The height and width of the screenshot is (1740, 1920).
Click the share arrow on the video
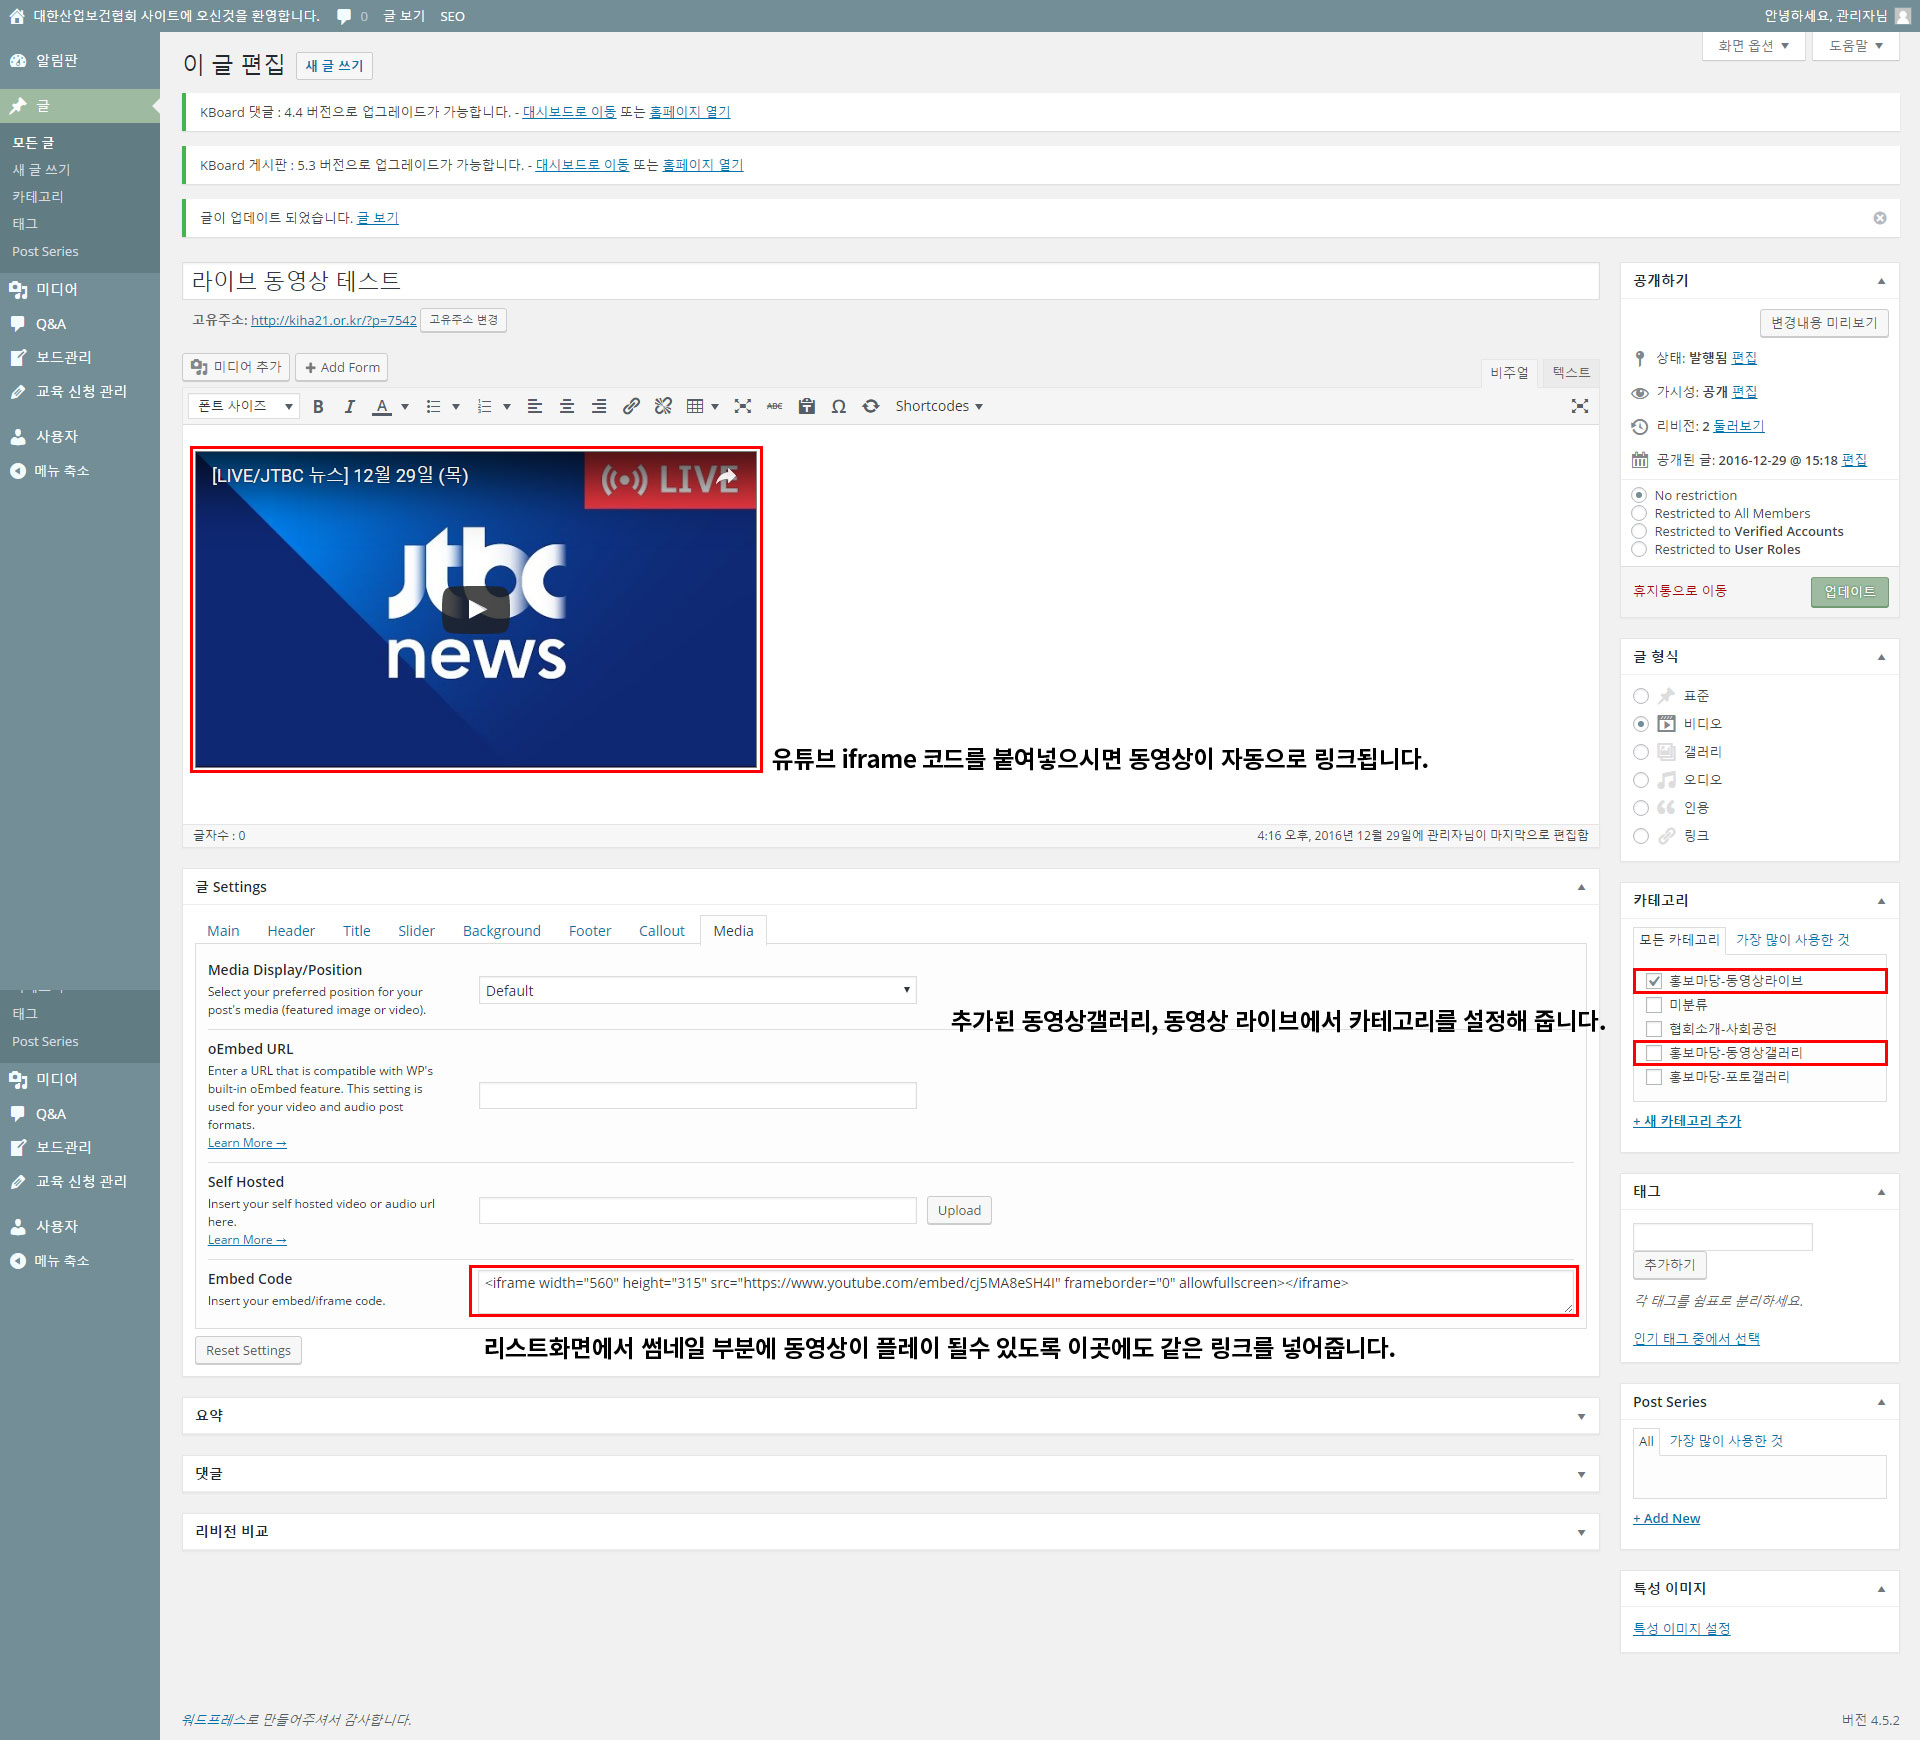pyautogui.click(x=727, y=477)
